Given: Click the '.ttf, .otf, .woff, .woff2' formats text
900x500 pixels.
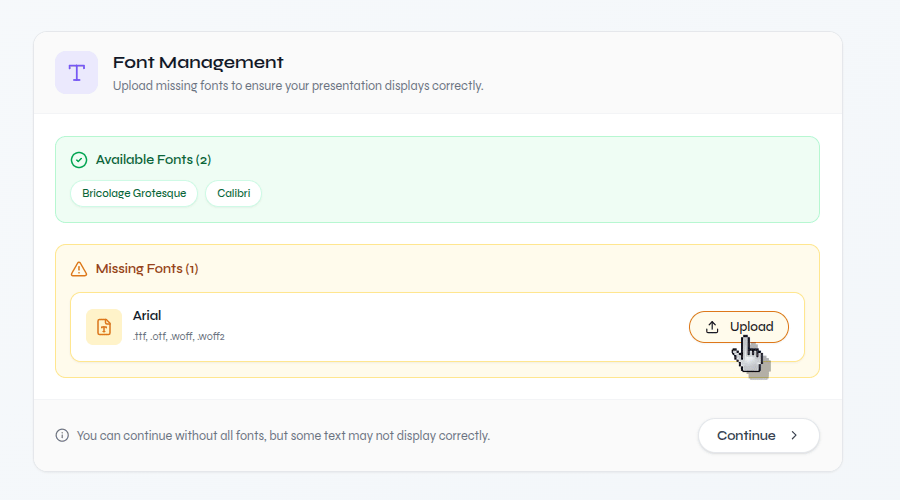Looking at the screenshot, I should click(x=179, y=336).
